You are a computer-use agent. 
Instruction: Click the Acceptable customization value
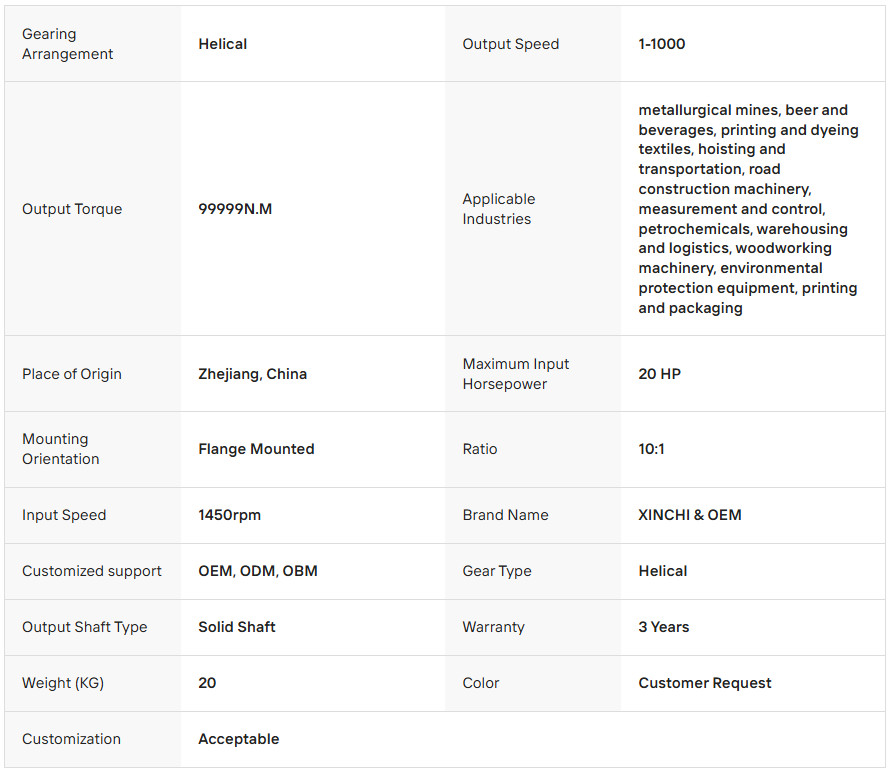point(239,739)
